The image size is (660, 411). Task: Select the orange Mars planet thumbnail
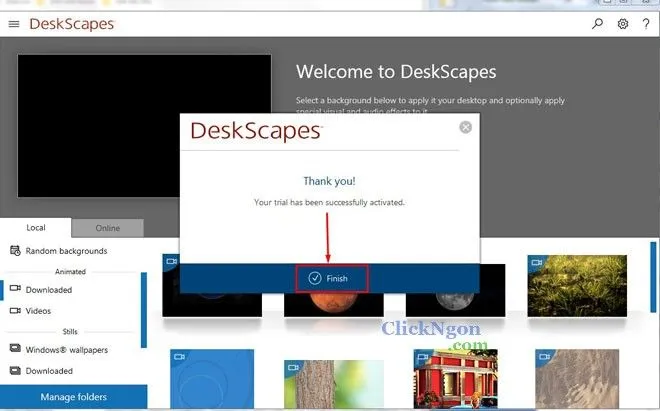coord(334,304)
